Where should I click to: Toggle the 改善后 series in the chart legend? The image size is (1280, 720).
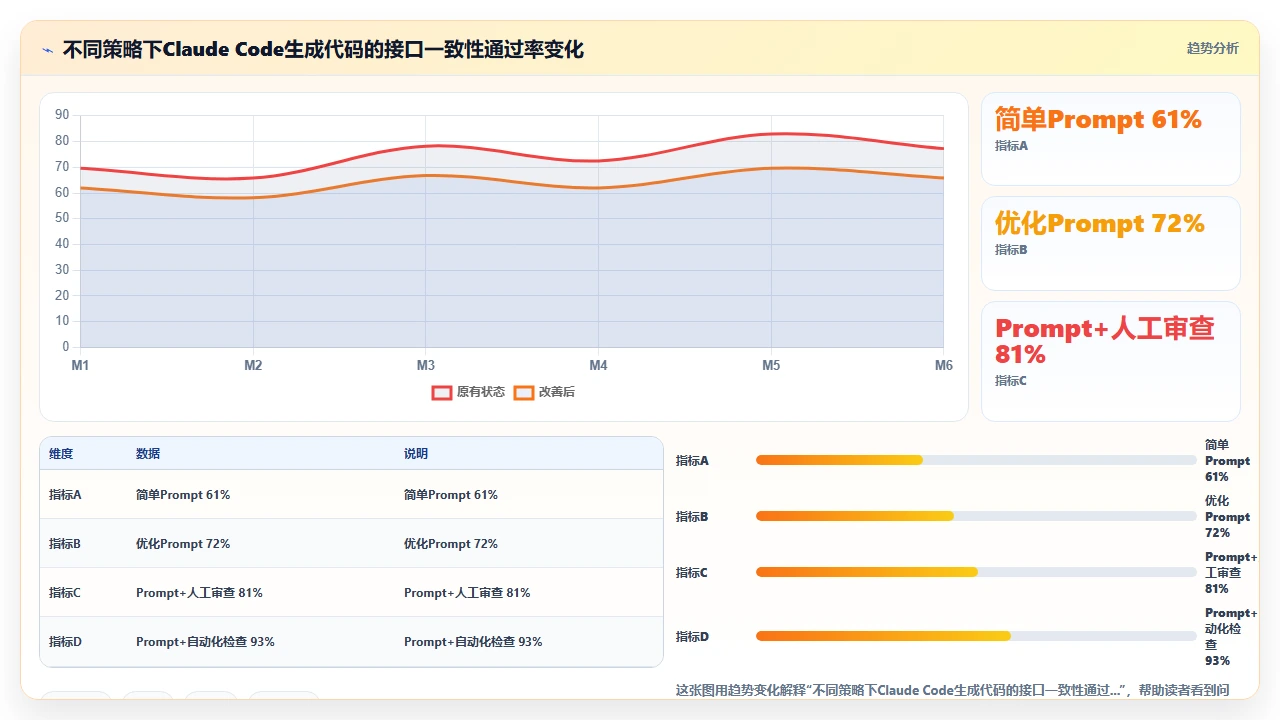(544, 392)
